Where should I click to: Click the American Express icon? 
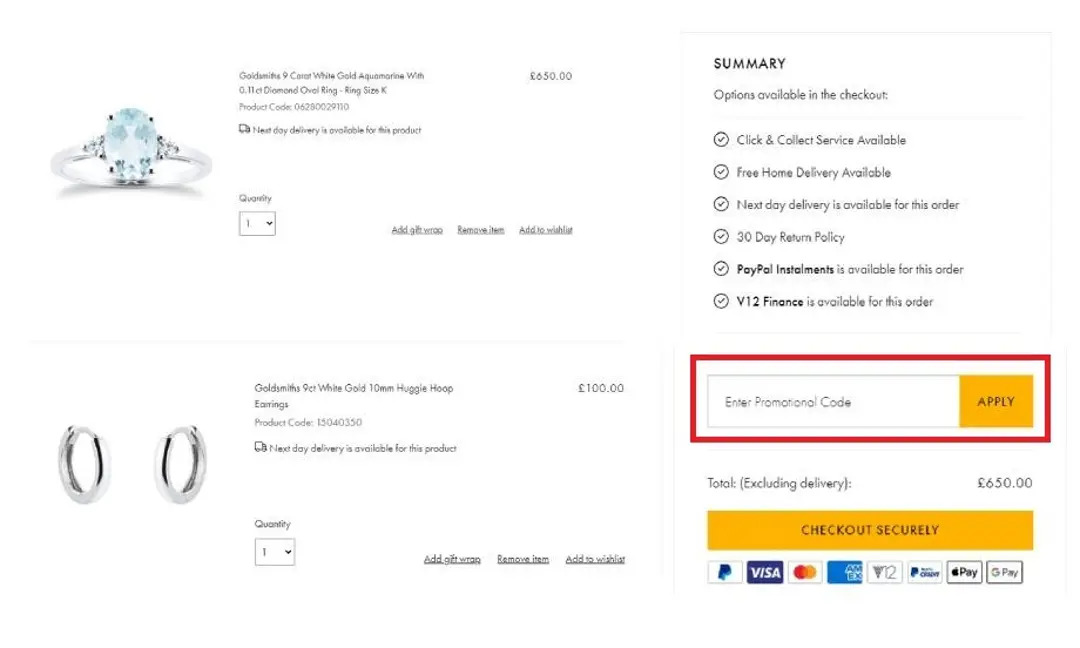click(845, 573)
